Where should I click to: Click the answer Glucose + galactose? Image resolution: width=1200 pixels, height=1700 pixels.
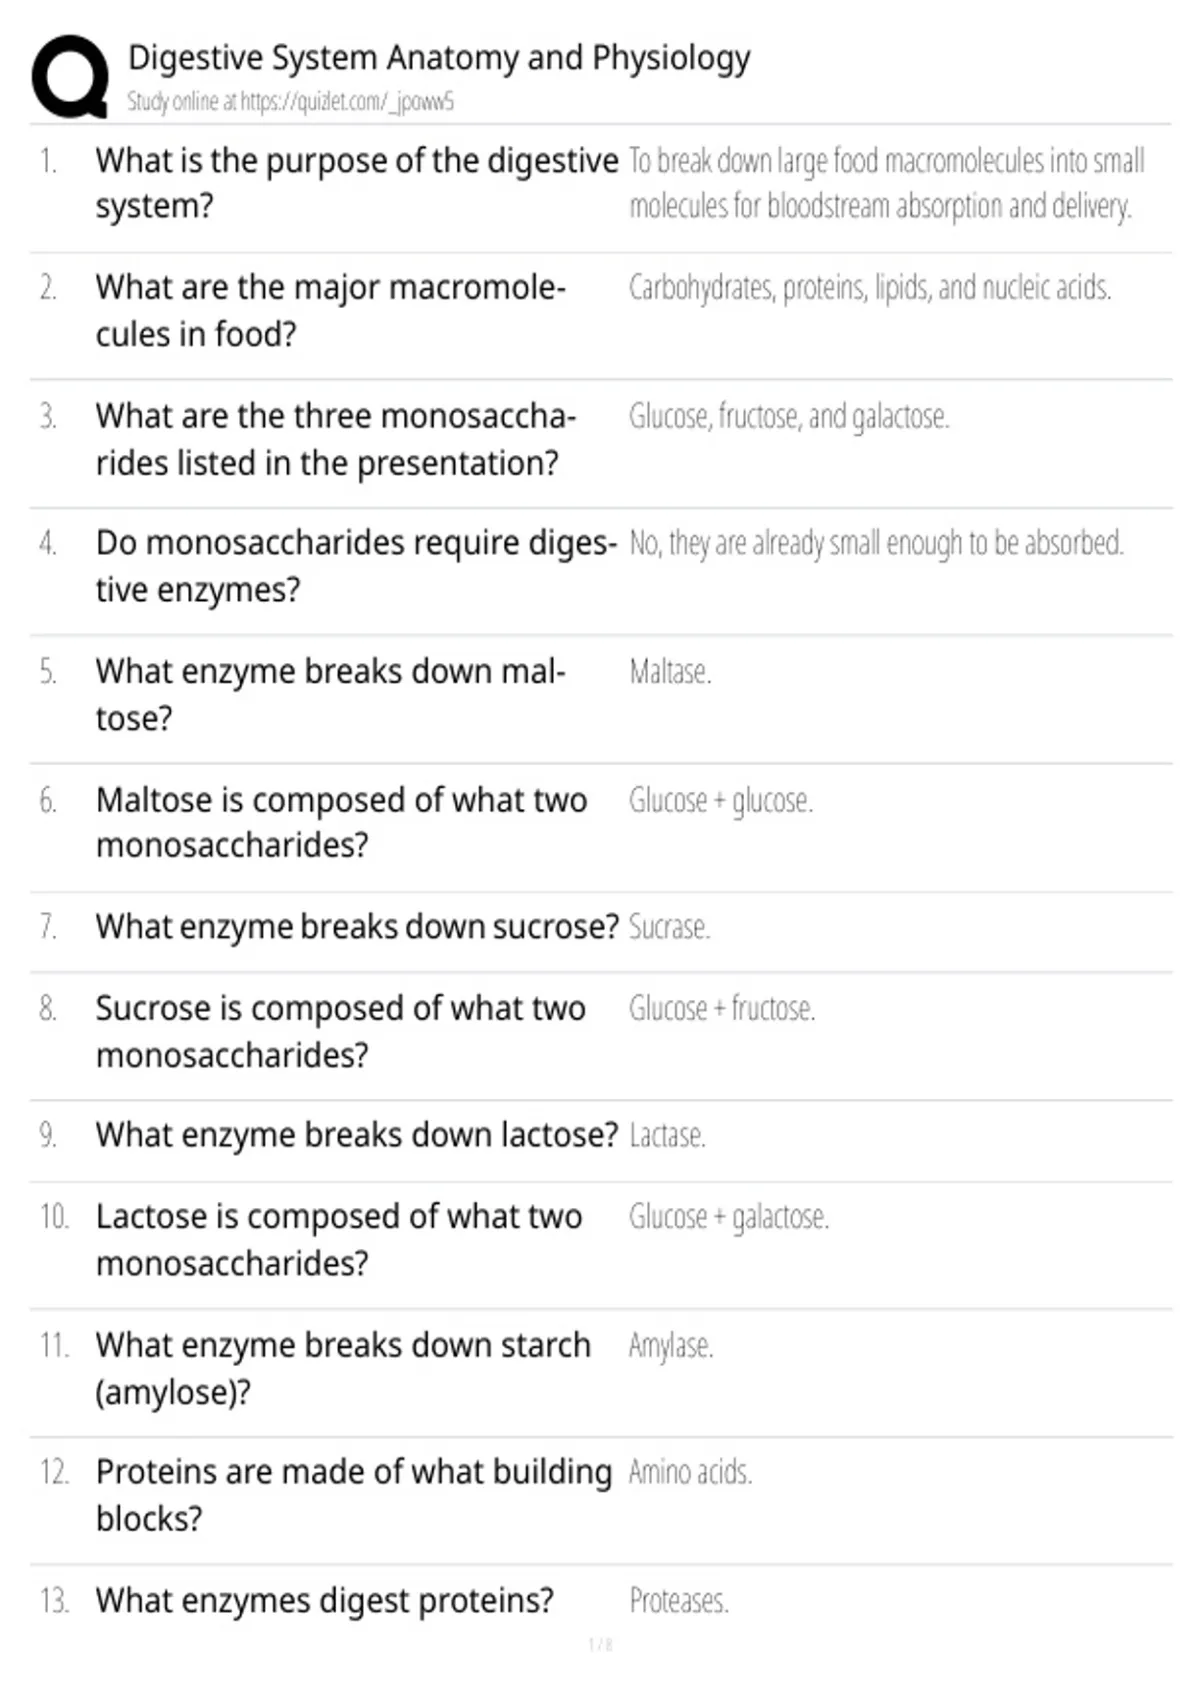click(729, 1217)
